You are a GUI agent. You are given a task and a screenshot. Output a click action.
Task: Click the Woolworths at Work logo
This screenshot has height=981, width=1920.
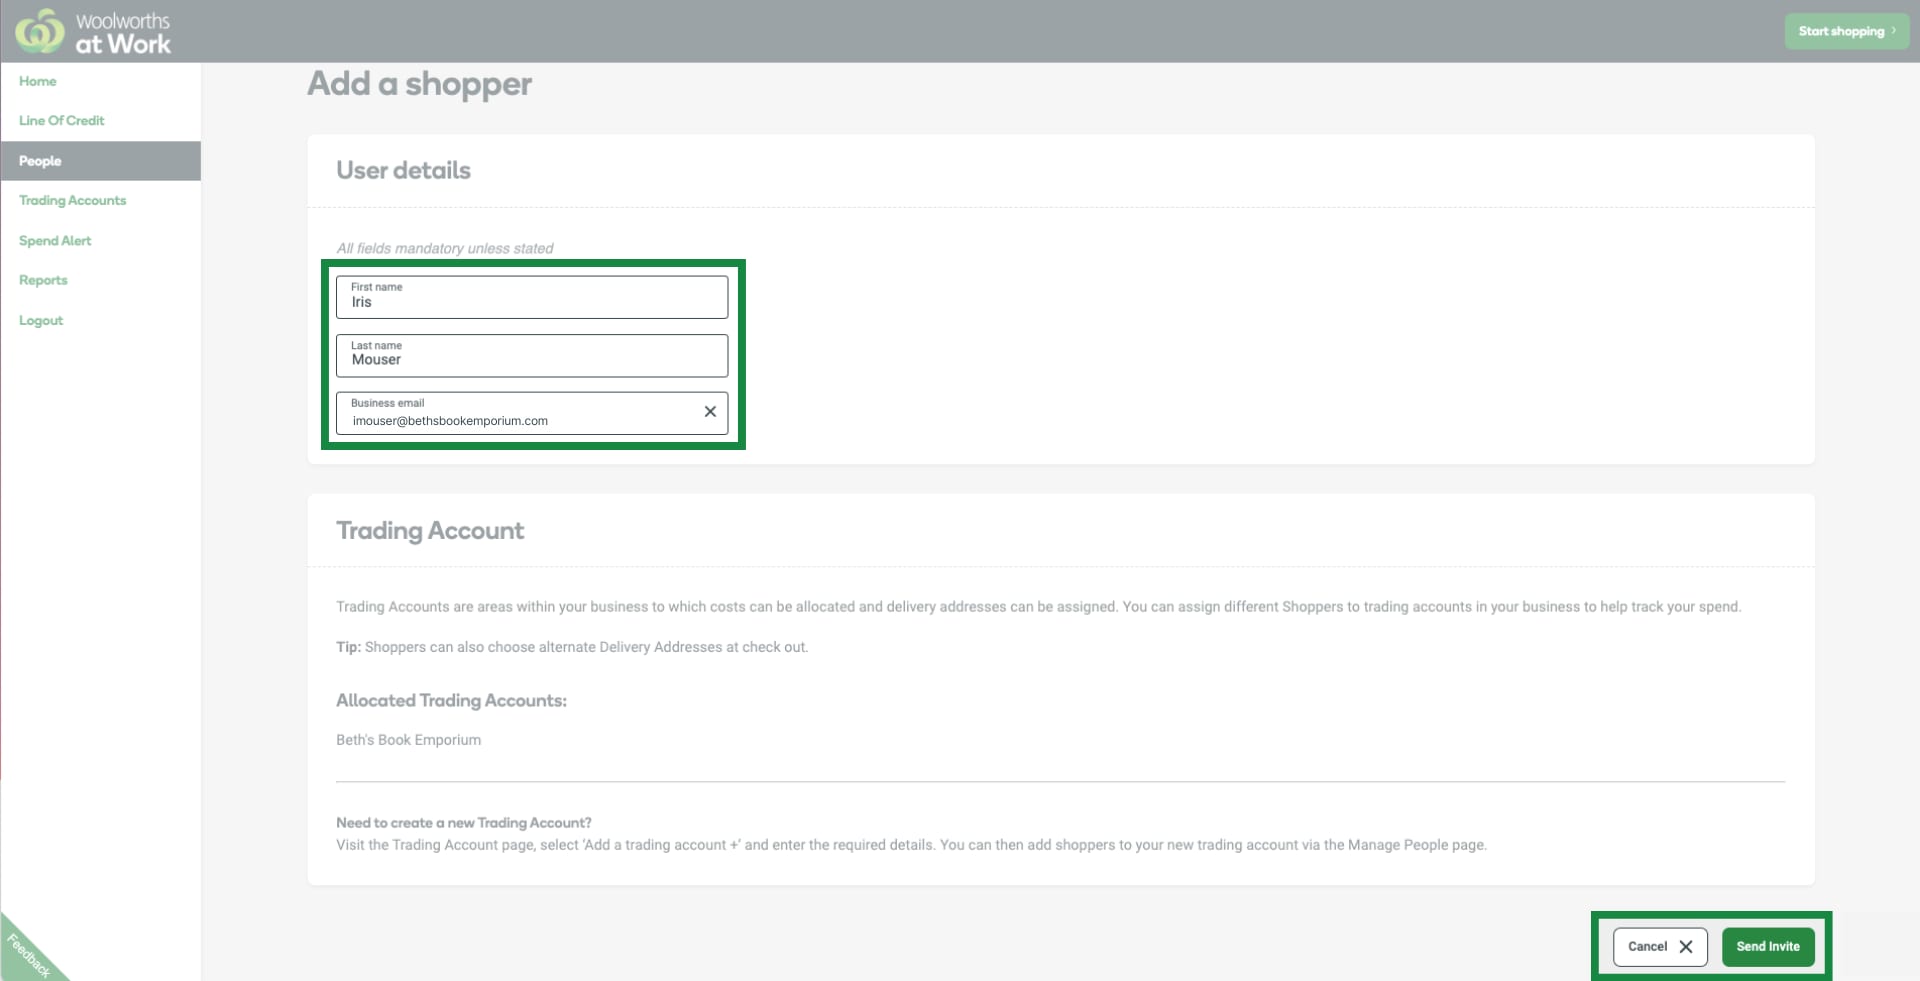pyautogui.click(x=93, y=30)
